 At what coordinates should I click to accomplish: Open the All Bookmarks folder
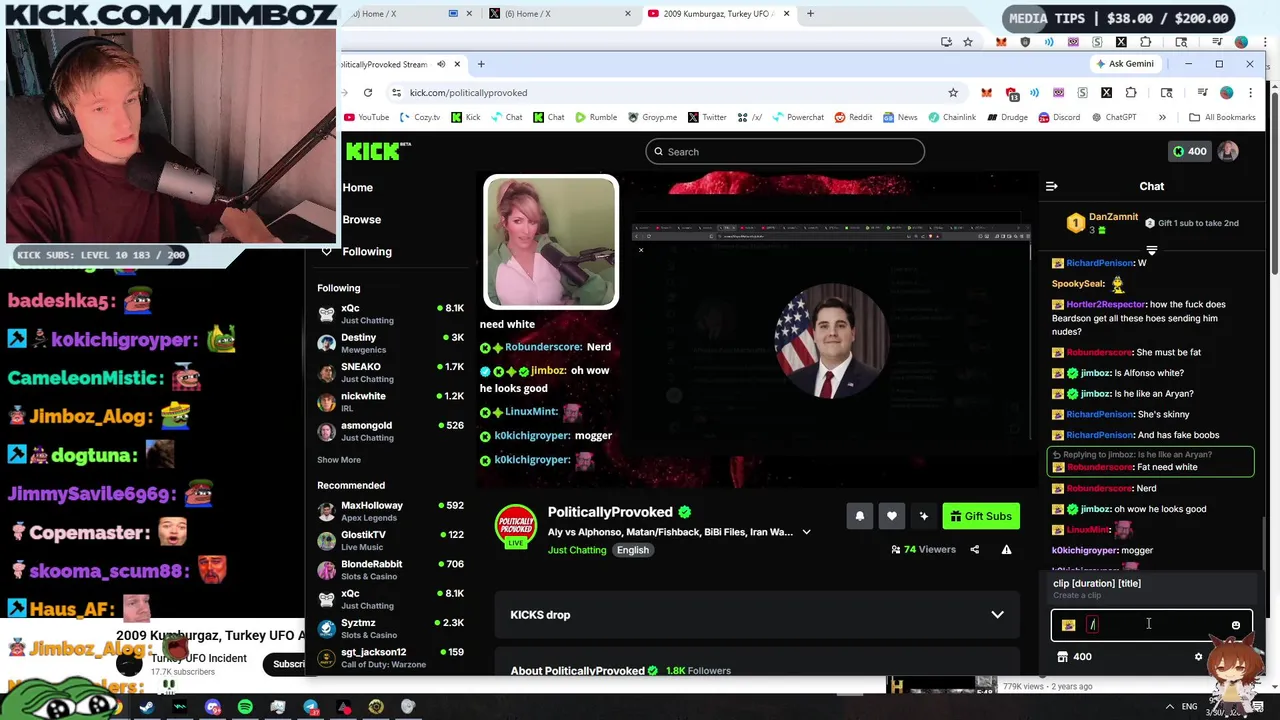click(x=1222, y=117)
